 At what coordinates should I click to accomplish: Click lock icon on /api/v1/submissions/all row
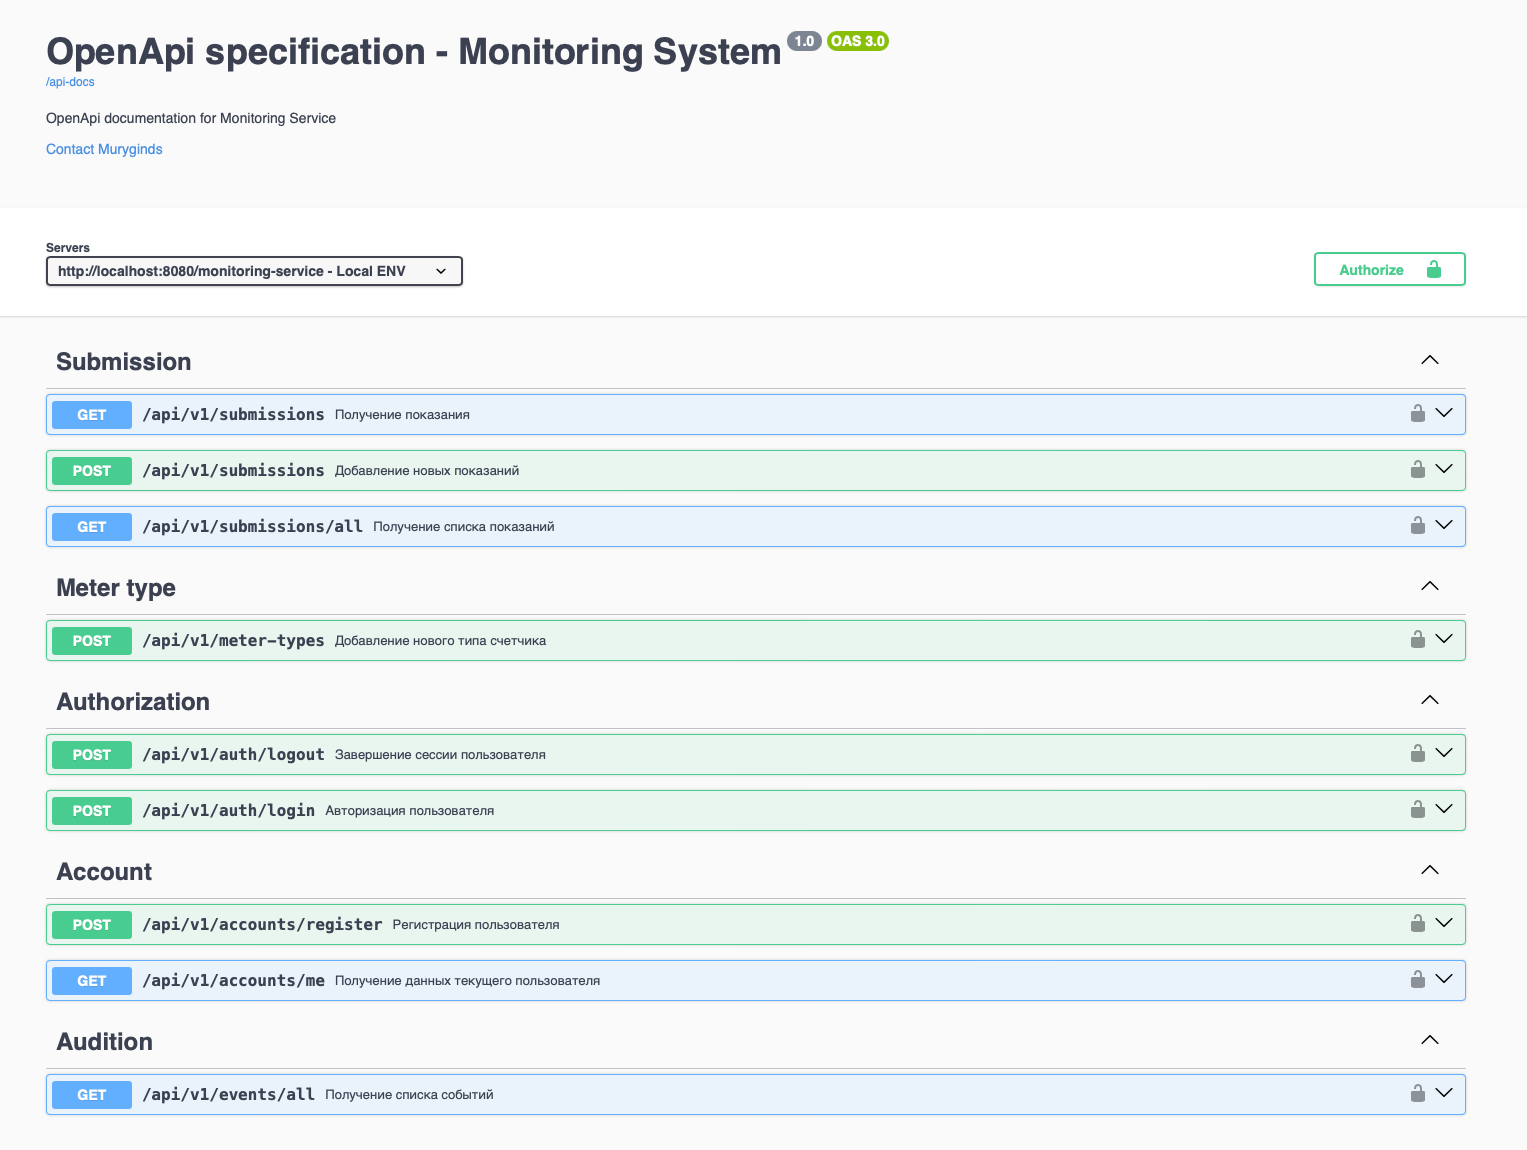click(1417, 525)
